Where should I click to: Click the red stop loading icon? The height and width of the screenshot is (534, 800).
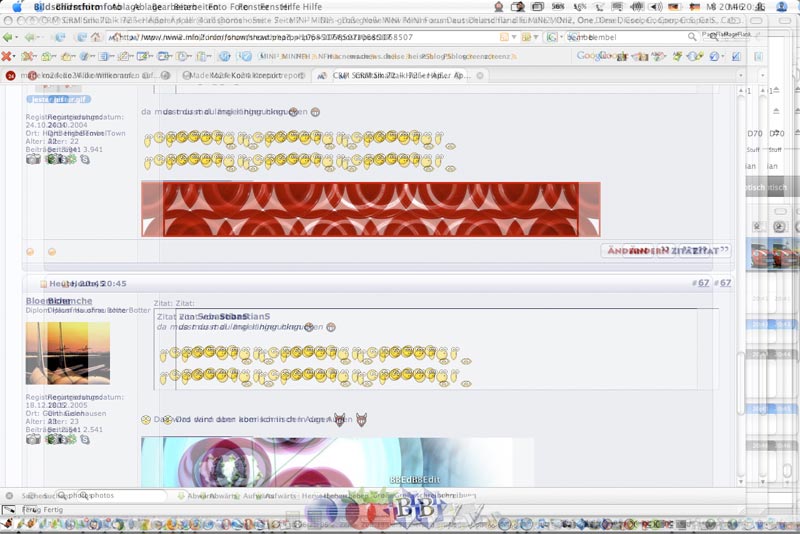[x=8, y=56]
